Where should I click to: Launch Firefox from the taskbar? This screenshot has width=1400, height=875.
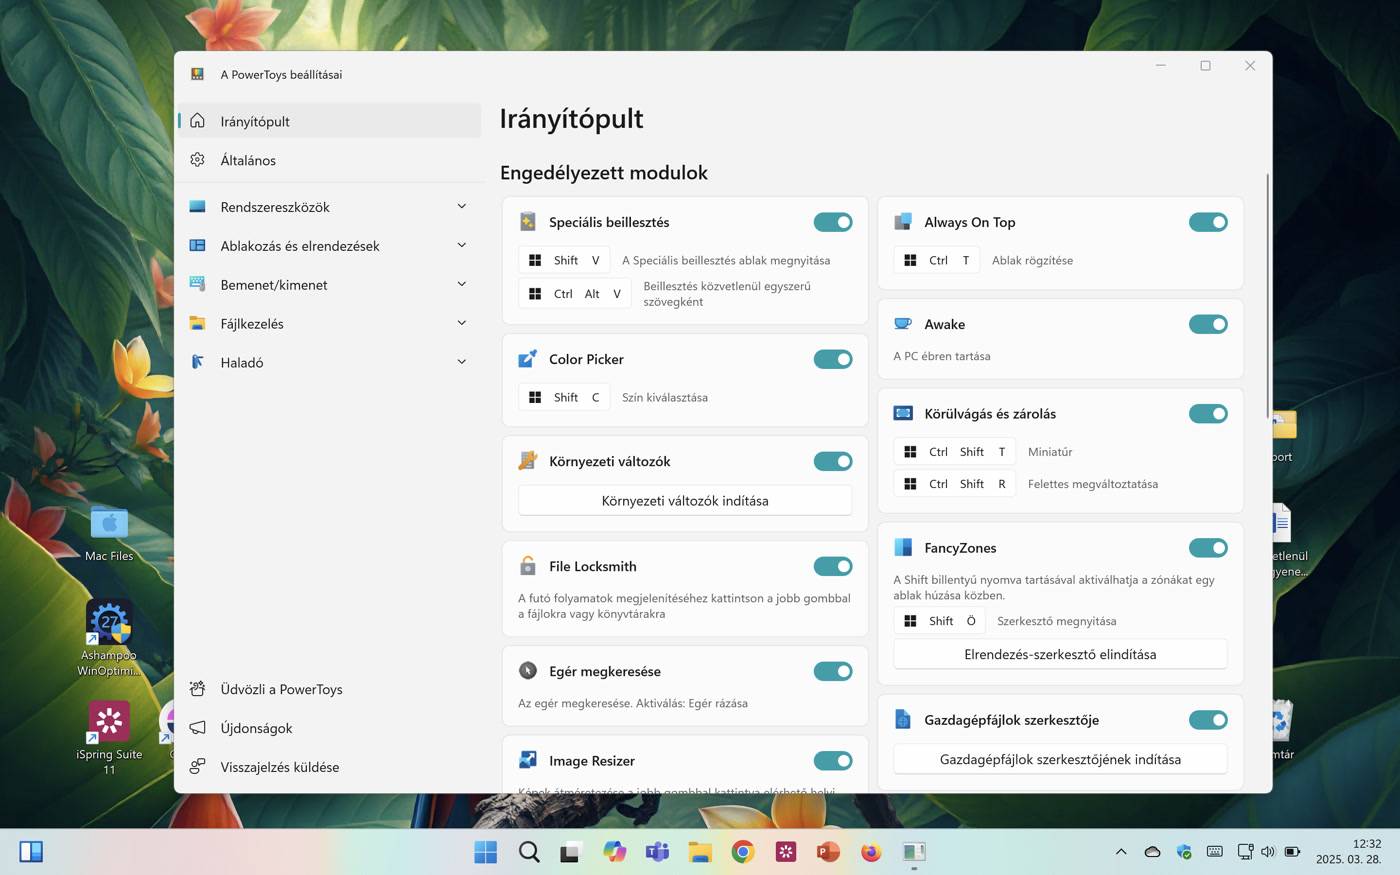(x=871, y=852)
